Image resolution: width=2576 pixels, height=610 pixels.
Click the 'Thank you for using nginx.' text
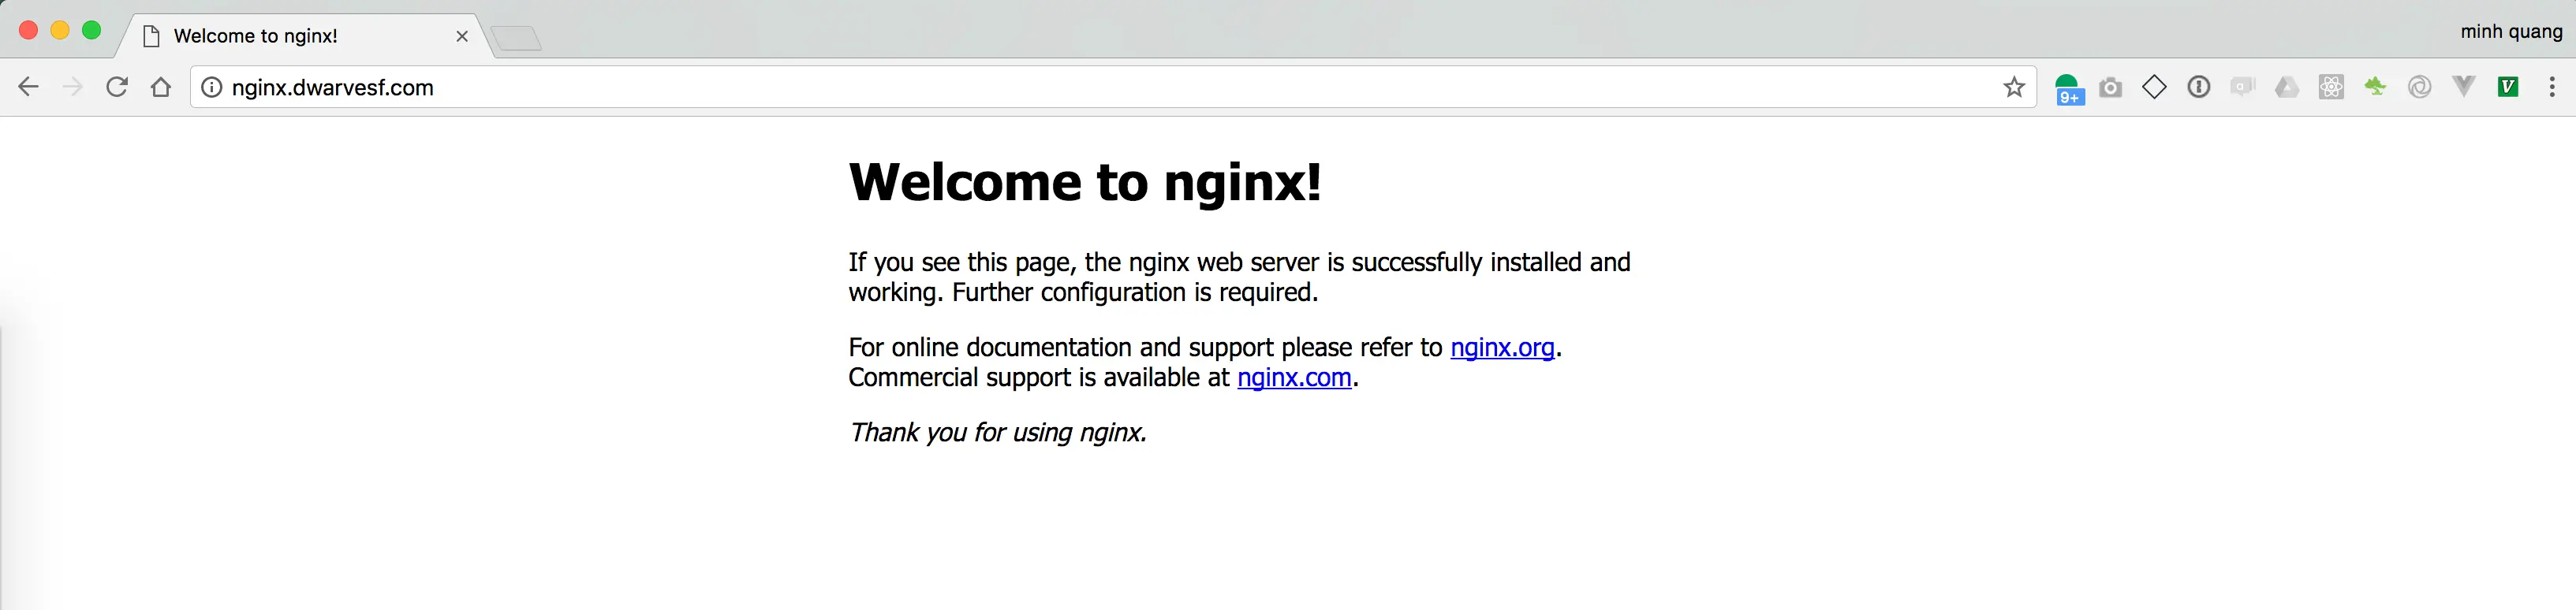[997, 432]
